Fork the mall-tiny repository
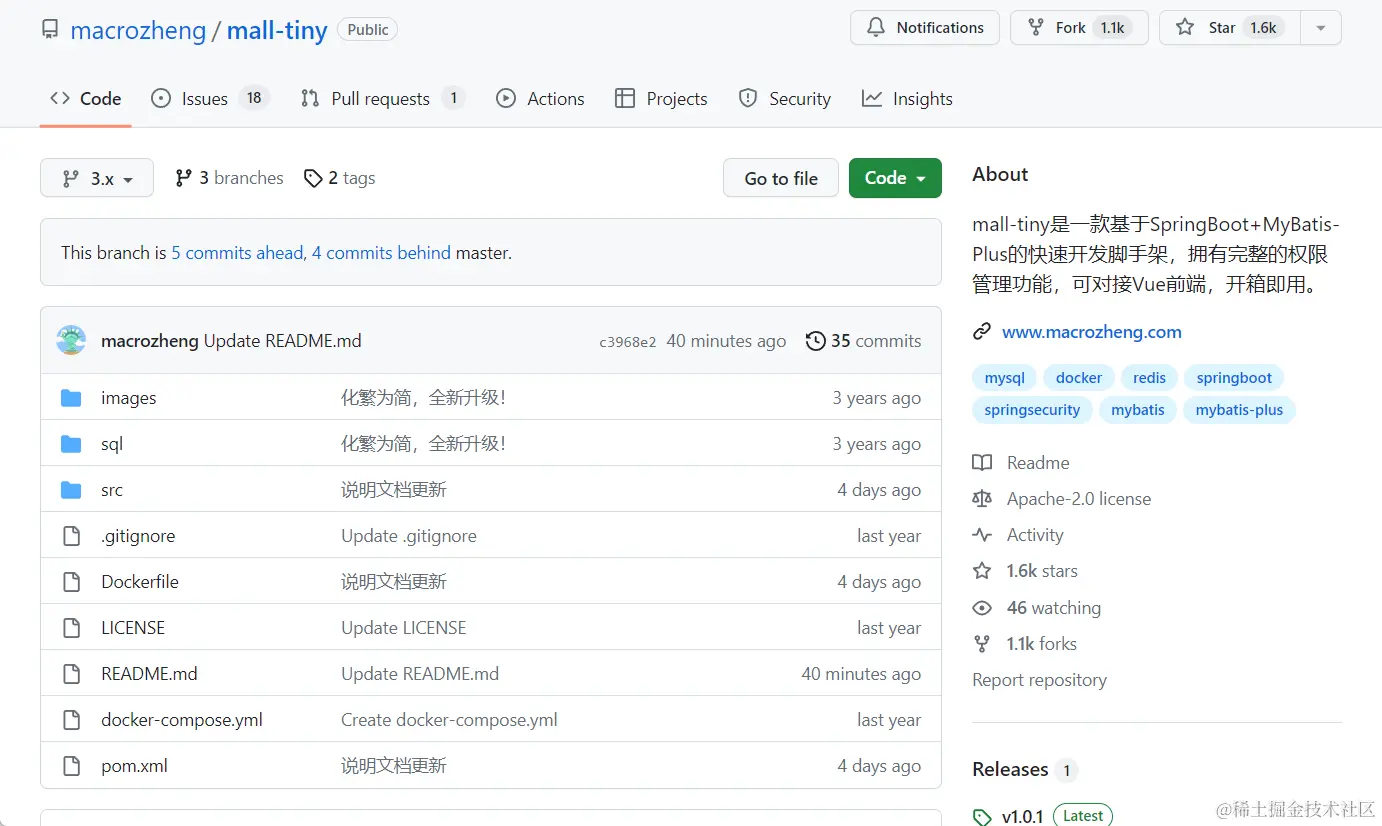This screenshot has height=826, width=1382. tap(1079, 28)
